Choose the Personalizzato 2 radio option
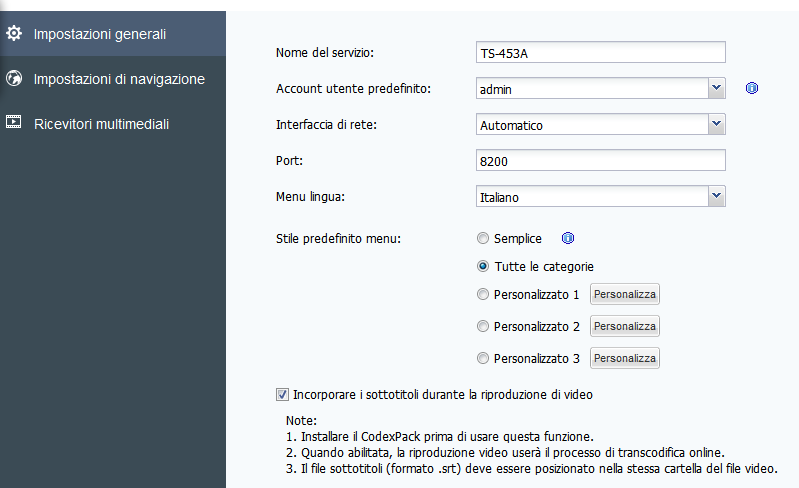This screenshot has height=488, width=799. (484, 326)
